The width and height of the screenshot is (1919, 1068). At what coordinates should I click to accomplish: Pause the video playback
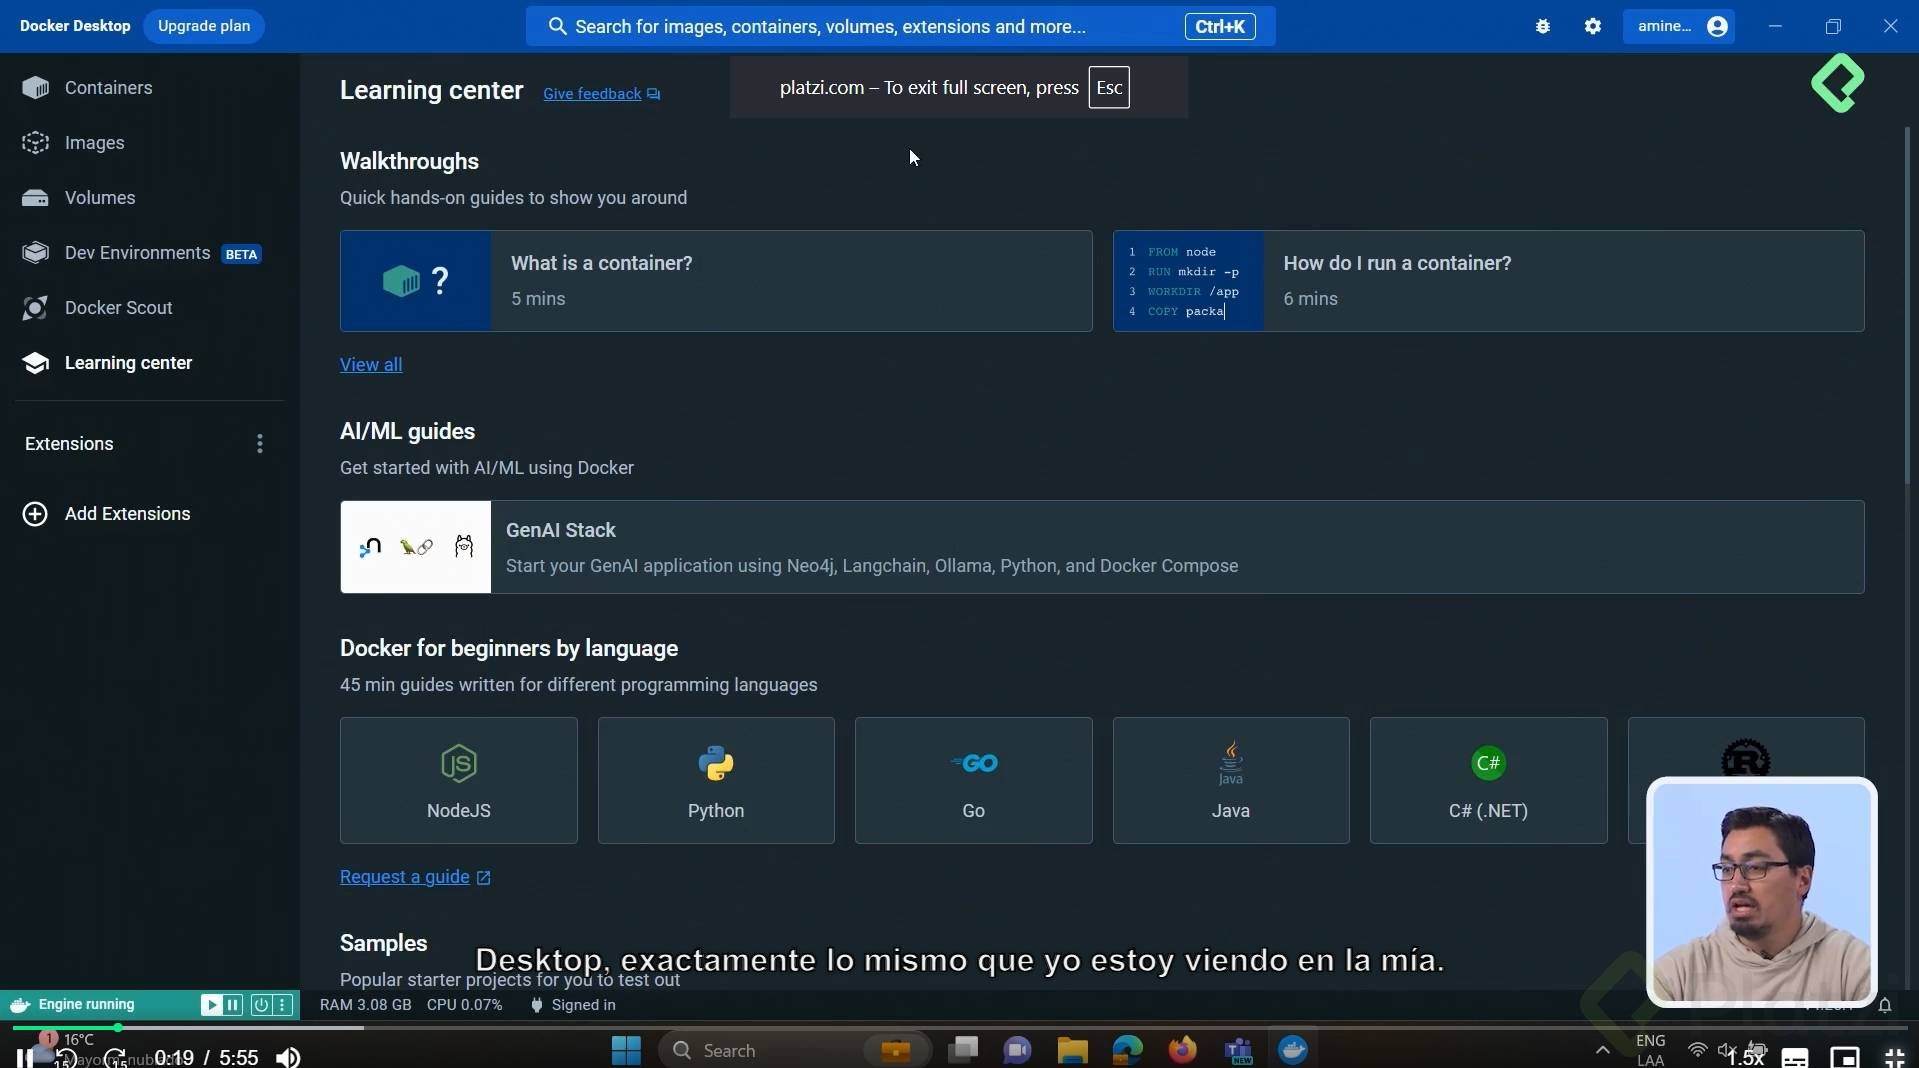pos(25,1058)
